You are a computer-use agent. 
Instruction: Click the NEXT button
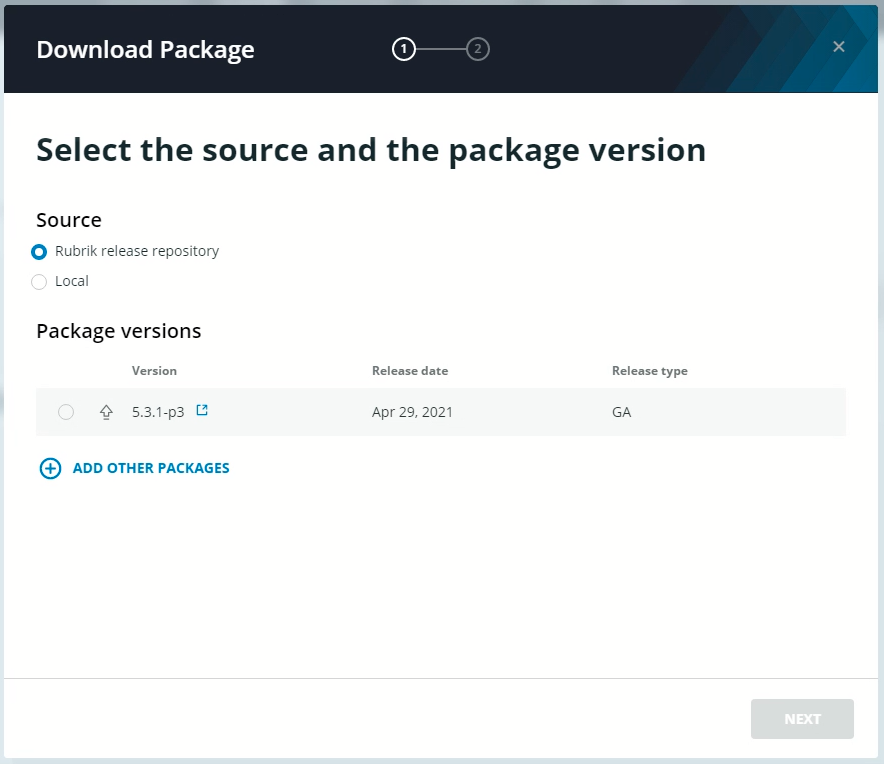(802, 719)
